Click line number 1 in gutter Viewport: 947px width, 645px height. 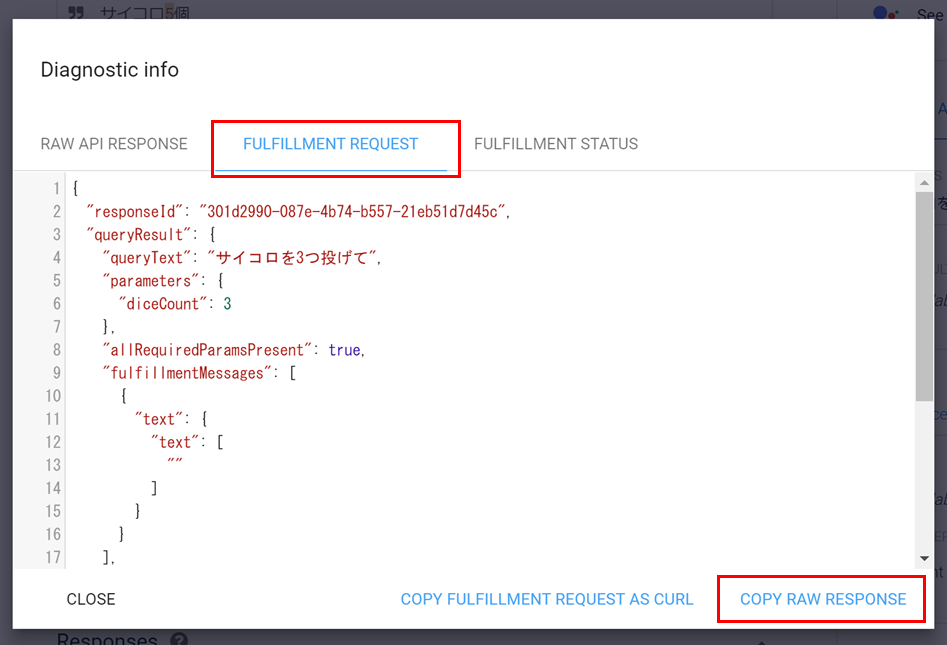tap(56, 189)
